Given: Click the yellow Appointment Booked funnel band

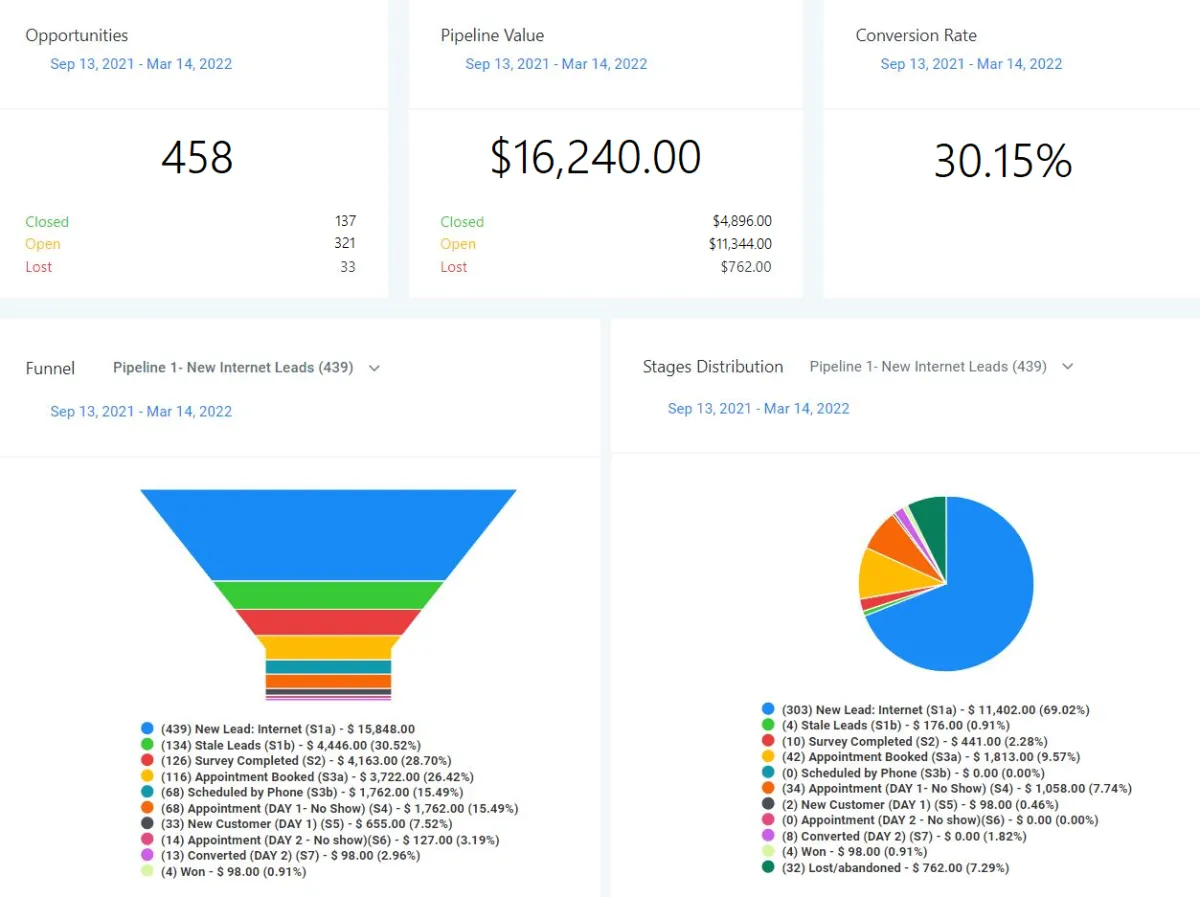Looking at the screenshot, I should [328, 647].
